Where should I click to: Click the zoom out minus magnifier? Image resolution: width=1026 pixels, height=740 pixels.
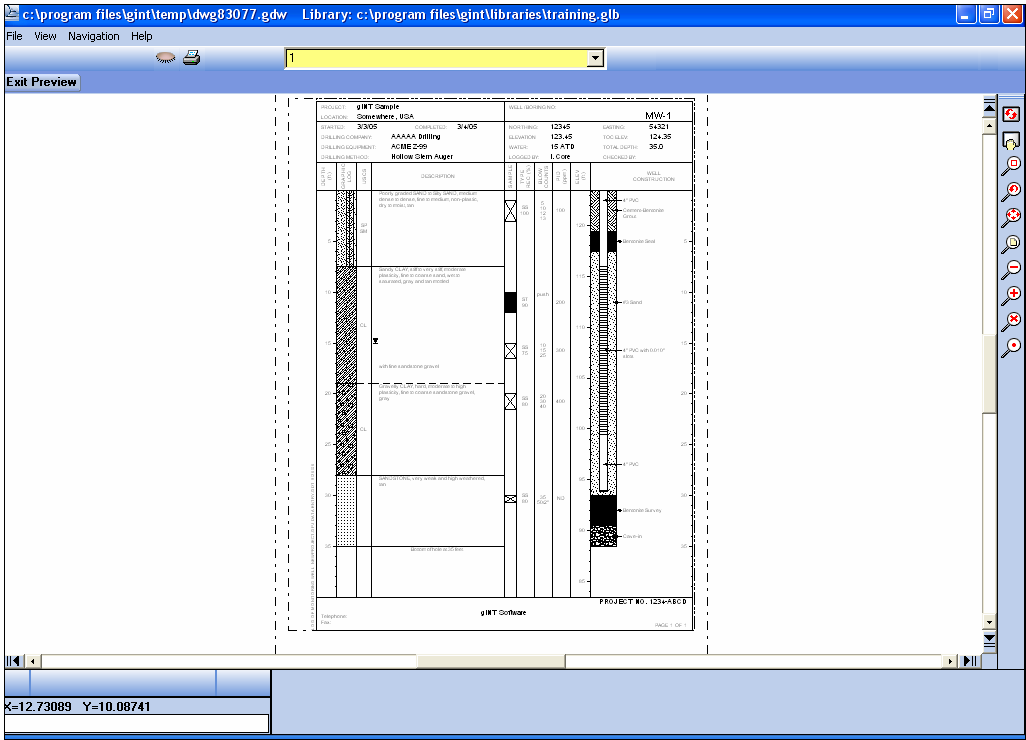point(1011,270)
